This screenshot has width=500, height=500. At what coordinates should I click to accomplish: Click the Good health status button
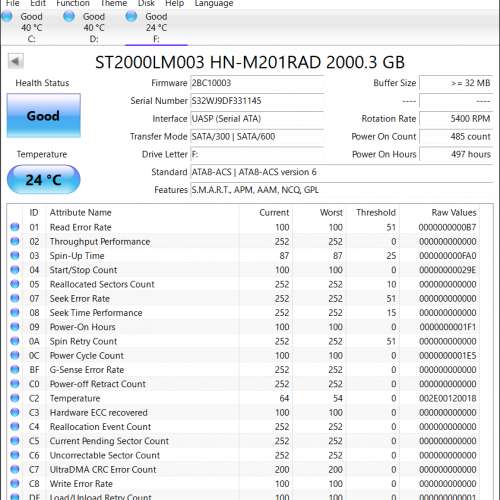(44, 115)
